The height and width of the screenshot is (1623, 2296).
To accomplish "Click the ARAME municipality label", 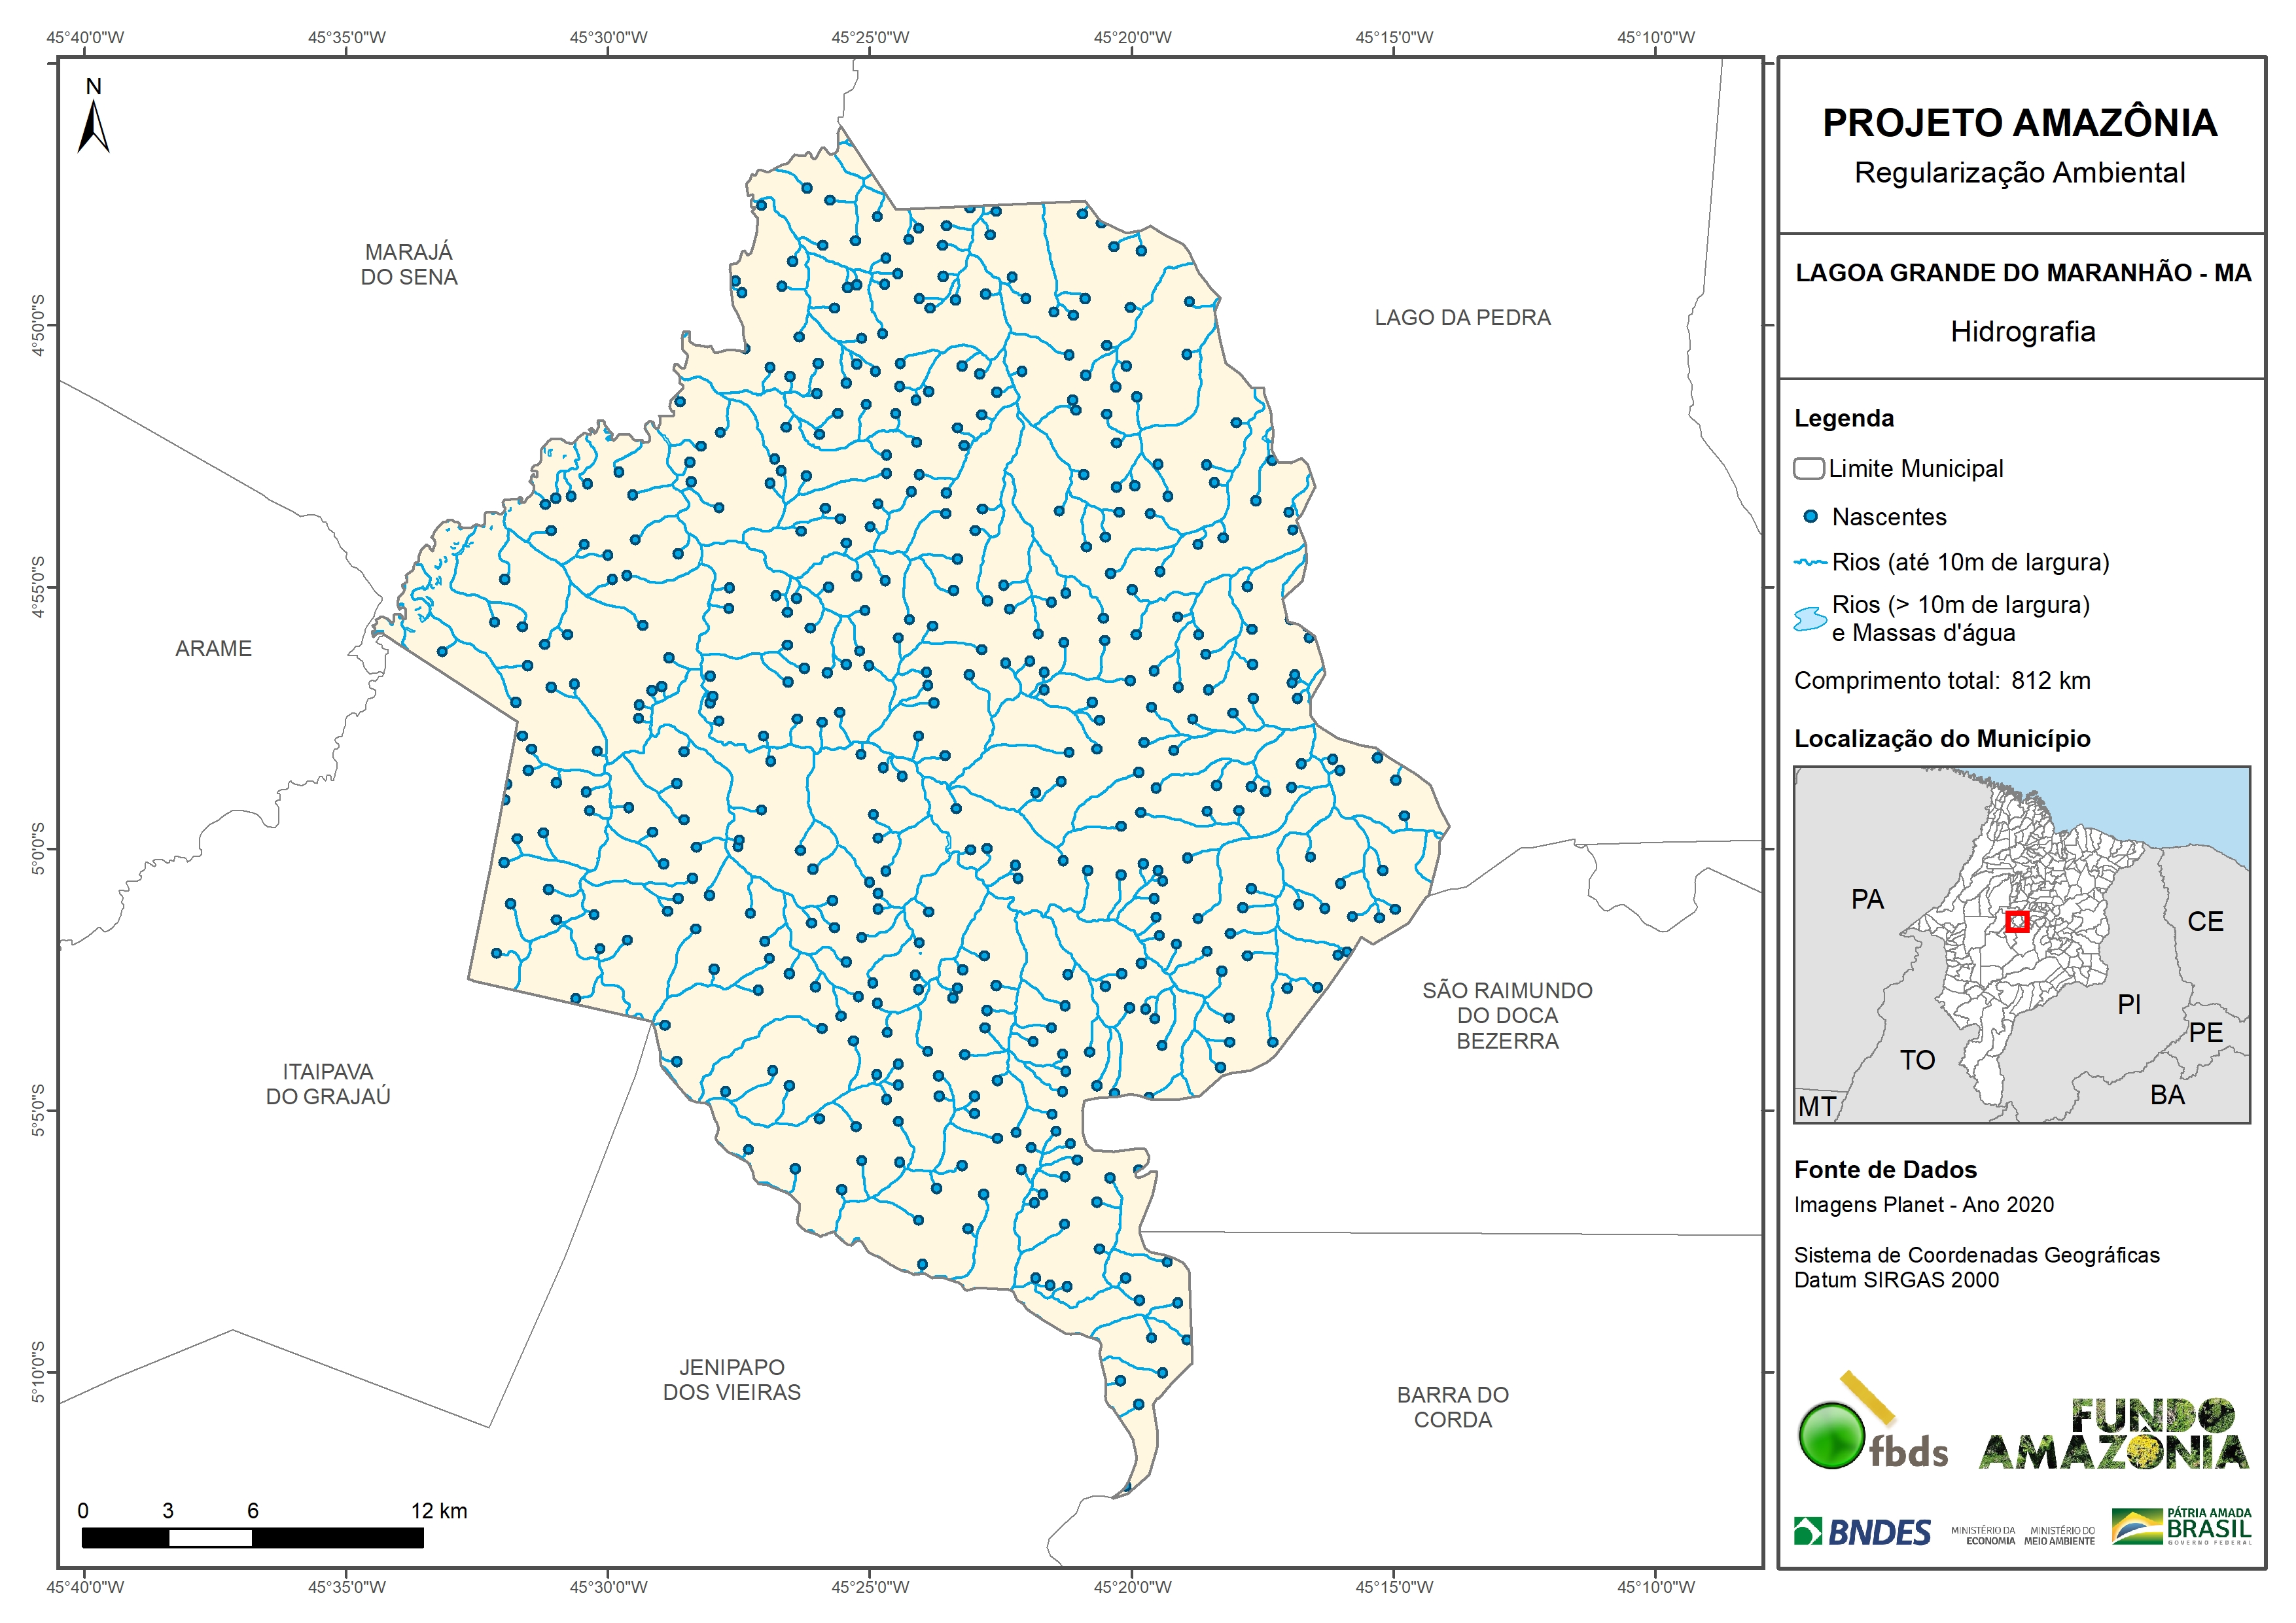I will (x=213, y=649).
